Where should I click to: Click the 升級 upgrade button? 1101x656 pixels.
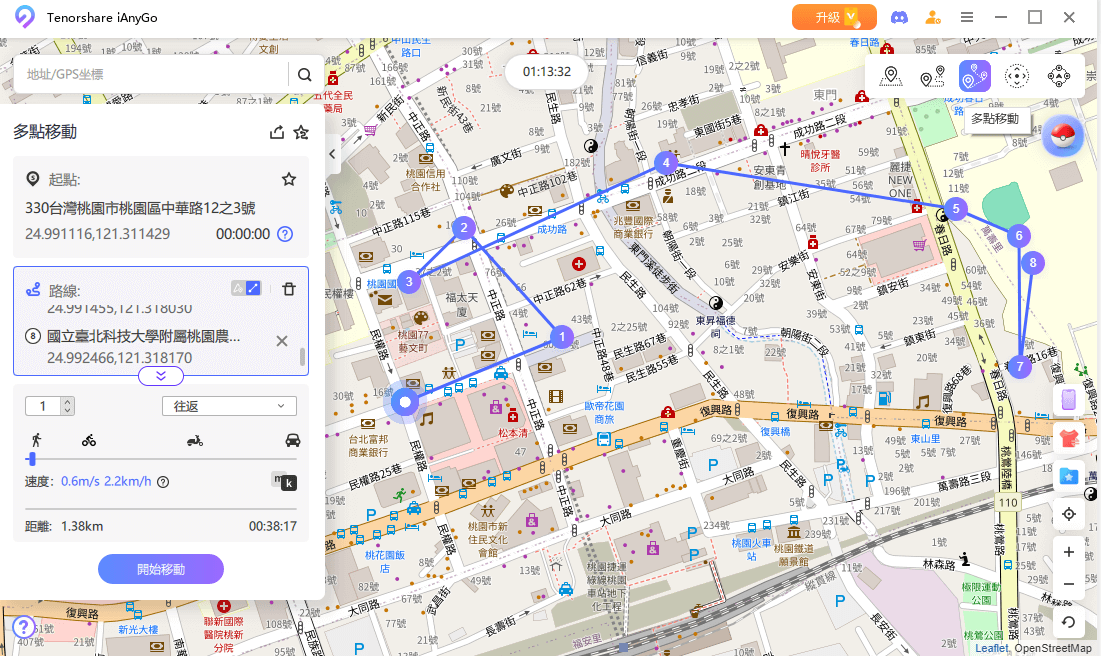pyautogui.click(x=834, y=17)
